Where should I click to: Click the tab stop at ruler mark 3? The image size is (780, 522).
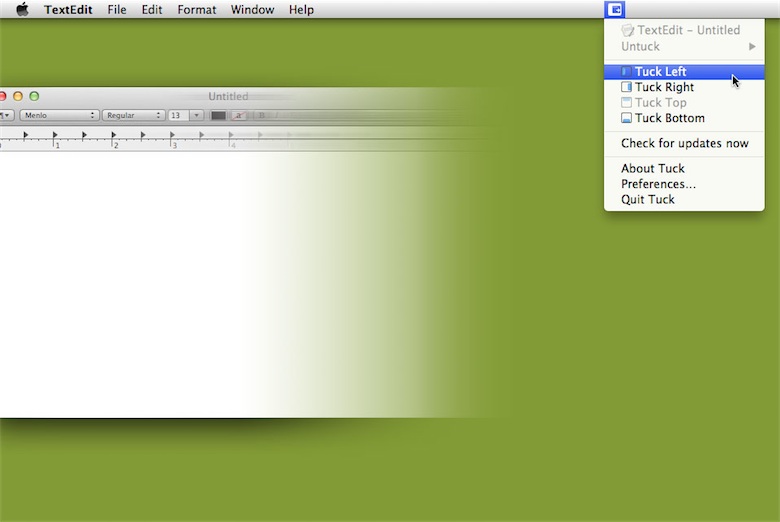tap(172, 135)
